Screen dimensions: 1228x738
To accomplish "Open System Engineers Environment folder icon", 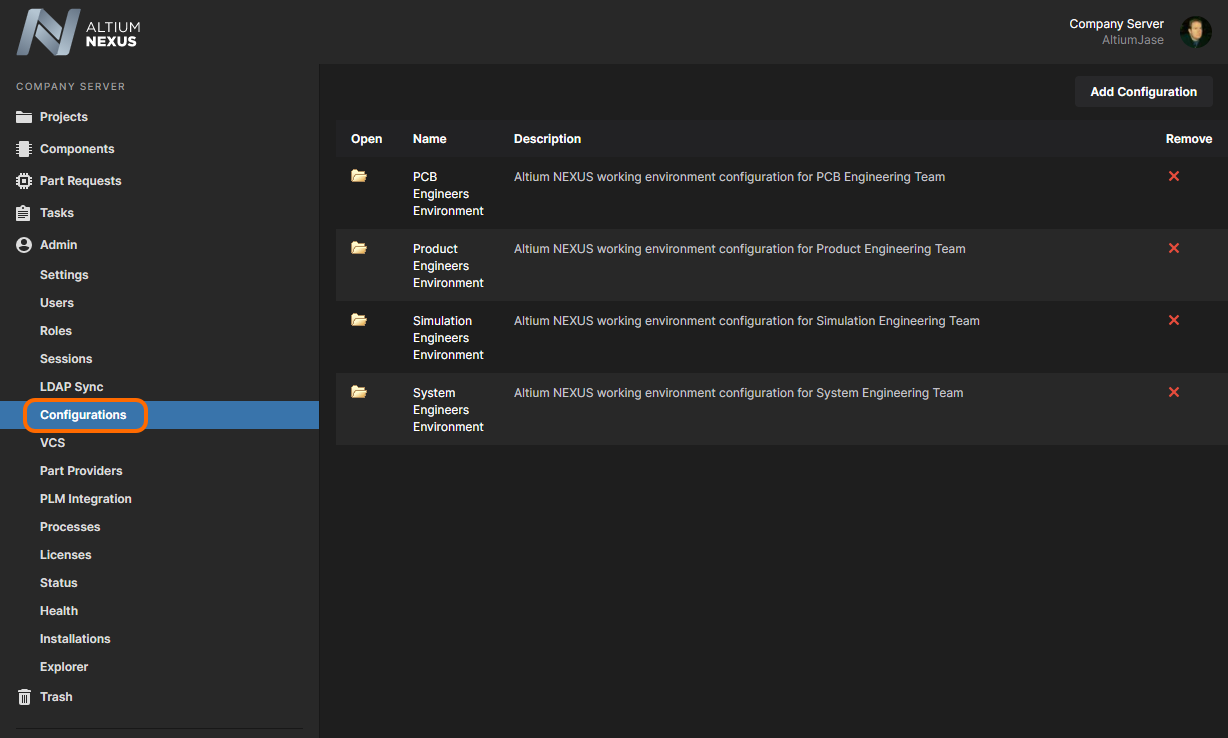I will pyautogui.click(x=359, y=392).
